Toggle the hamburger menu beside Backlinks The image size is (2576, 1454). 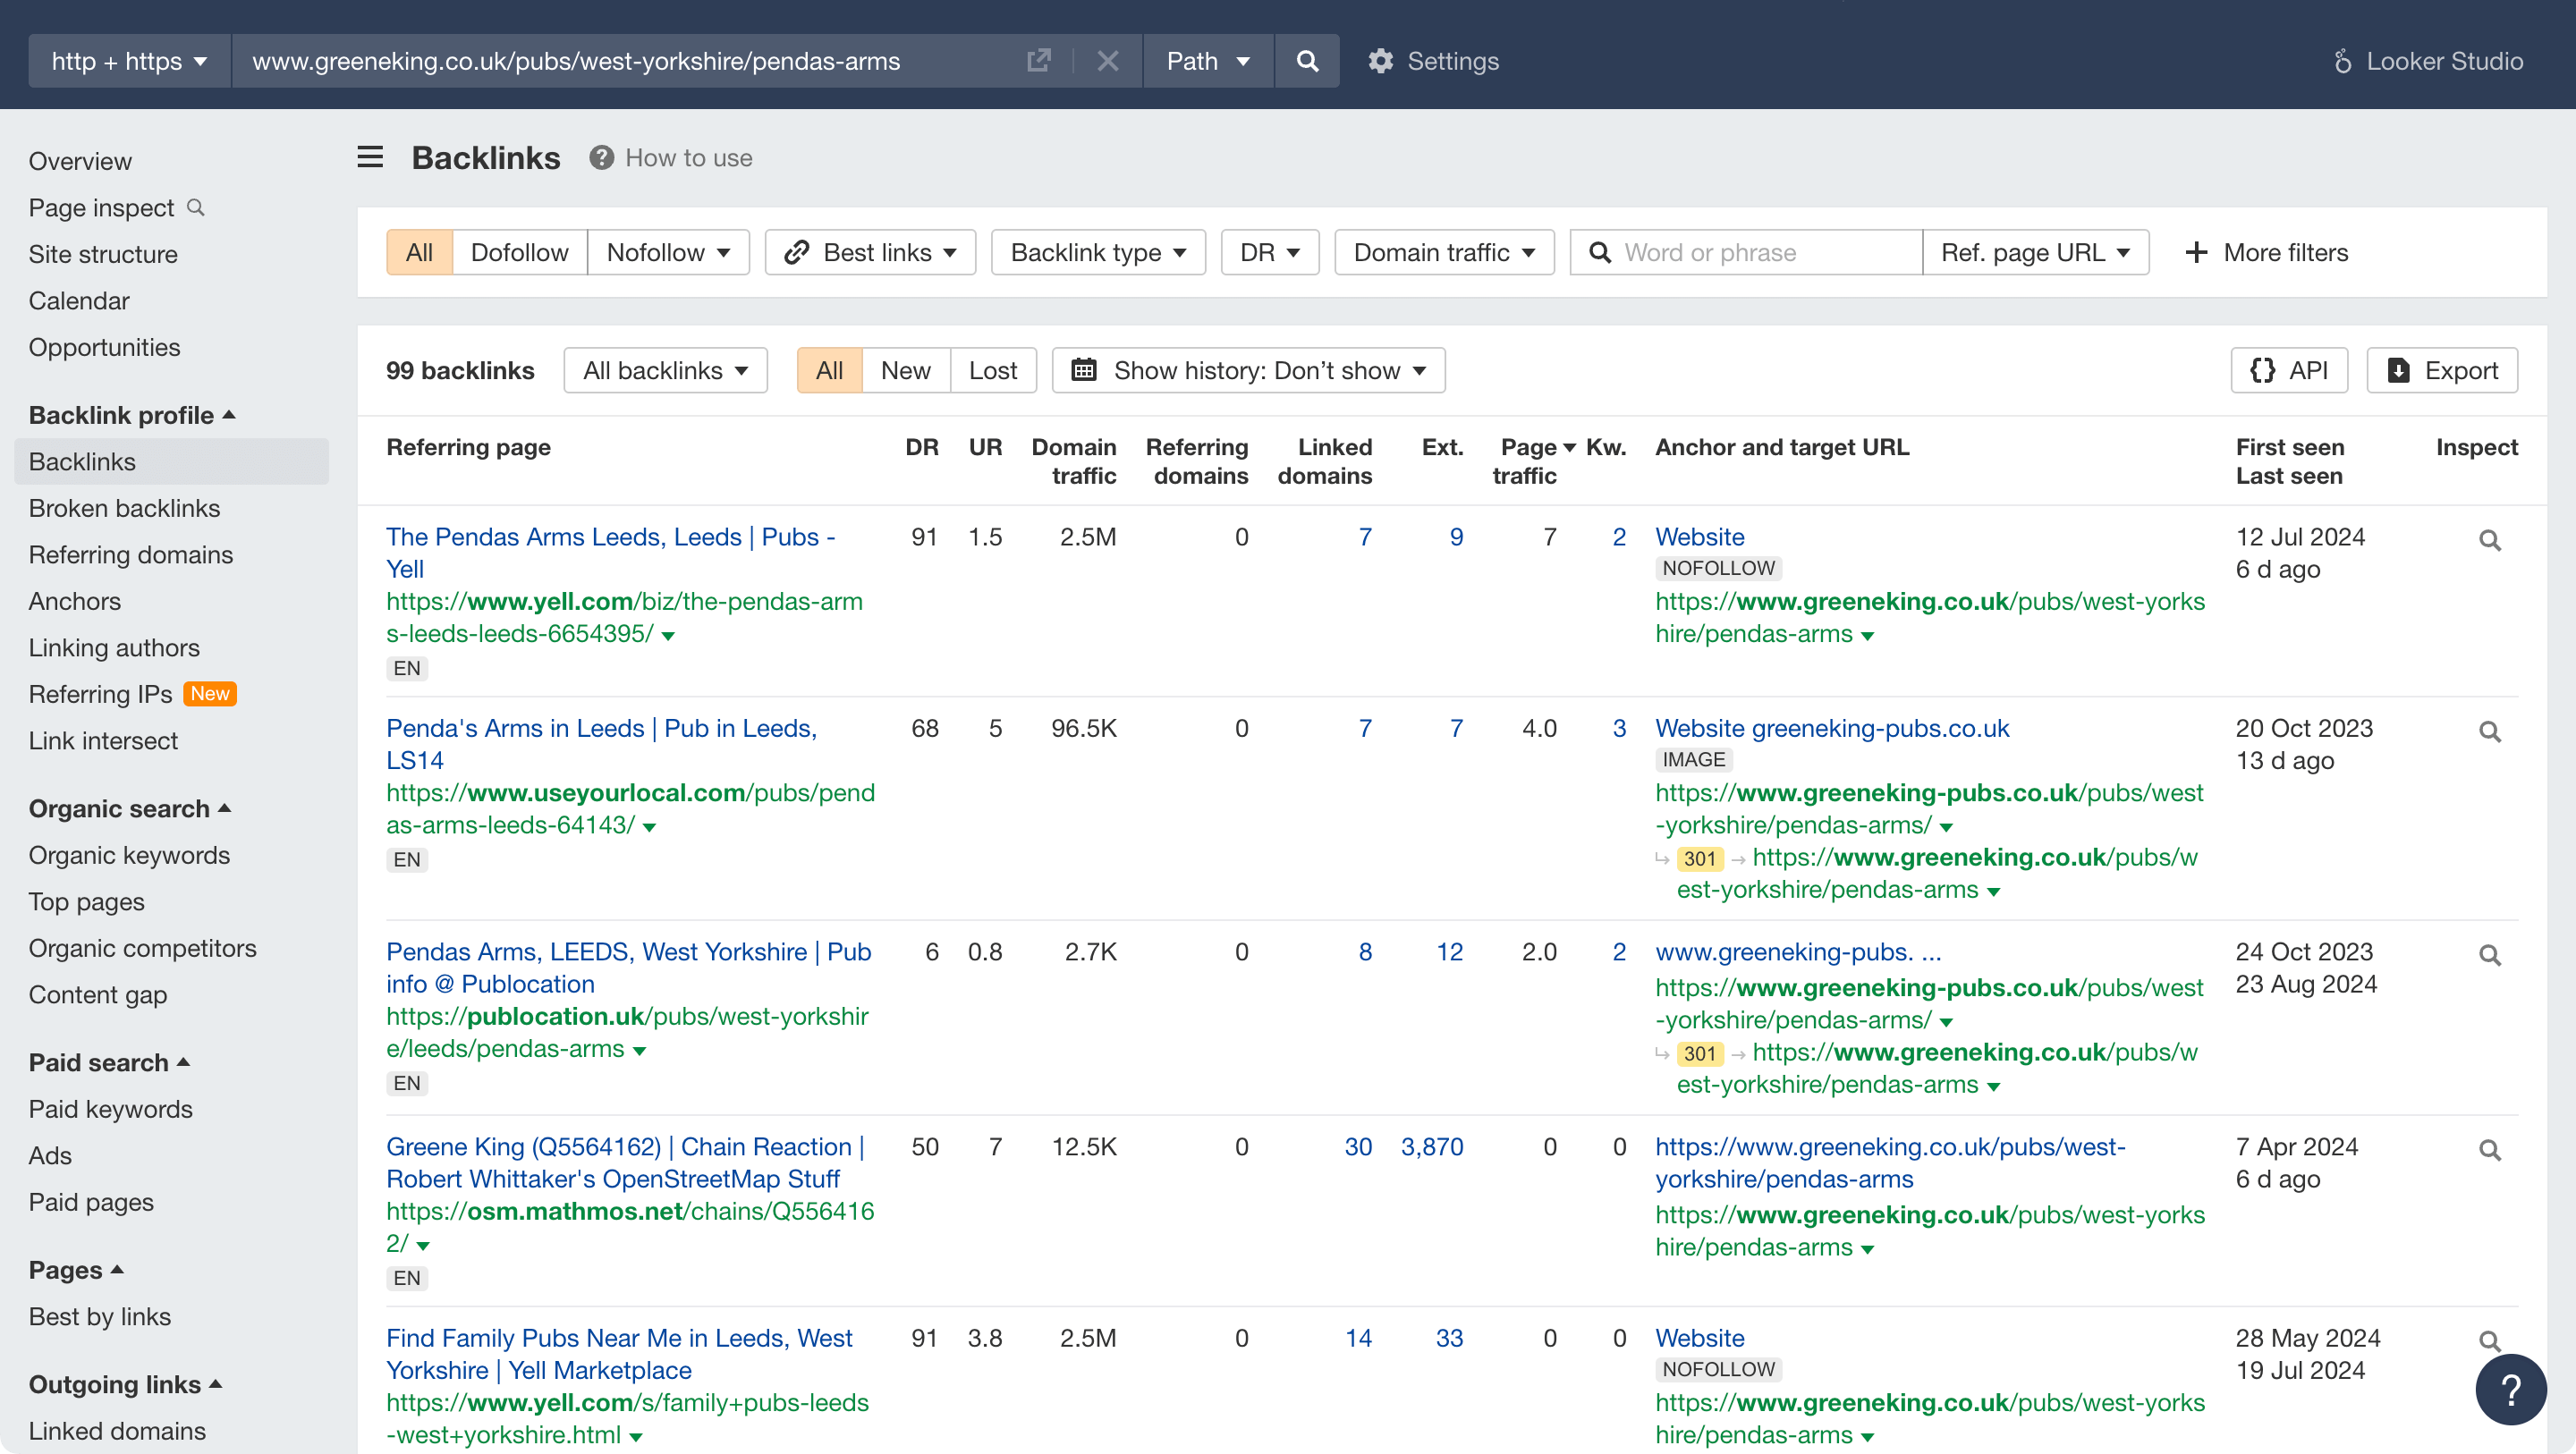(x=370, y=157)
